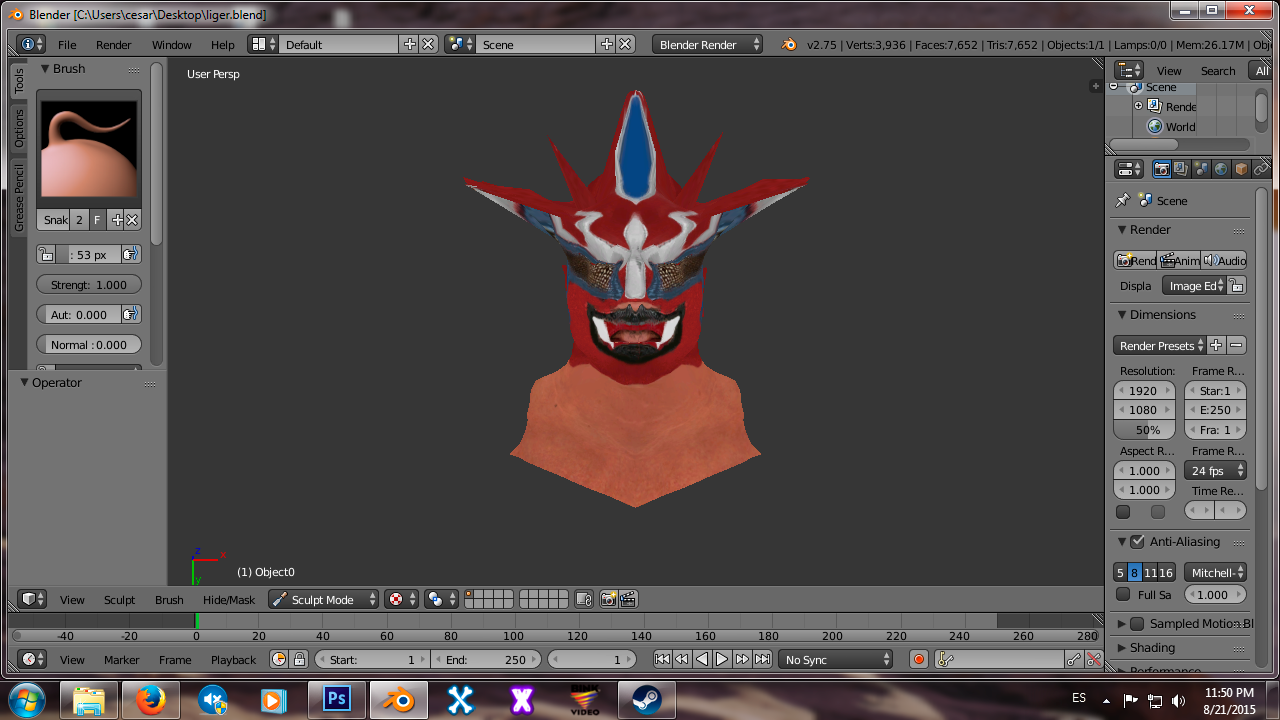Open the Scene properties tab
The height and width of the screenshot is (720, 1280).
coord(1201,169)
